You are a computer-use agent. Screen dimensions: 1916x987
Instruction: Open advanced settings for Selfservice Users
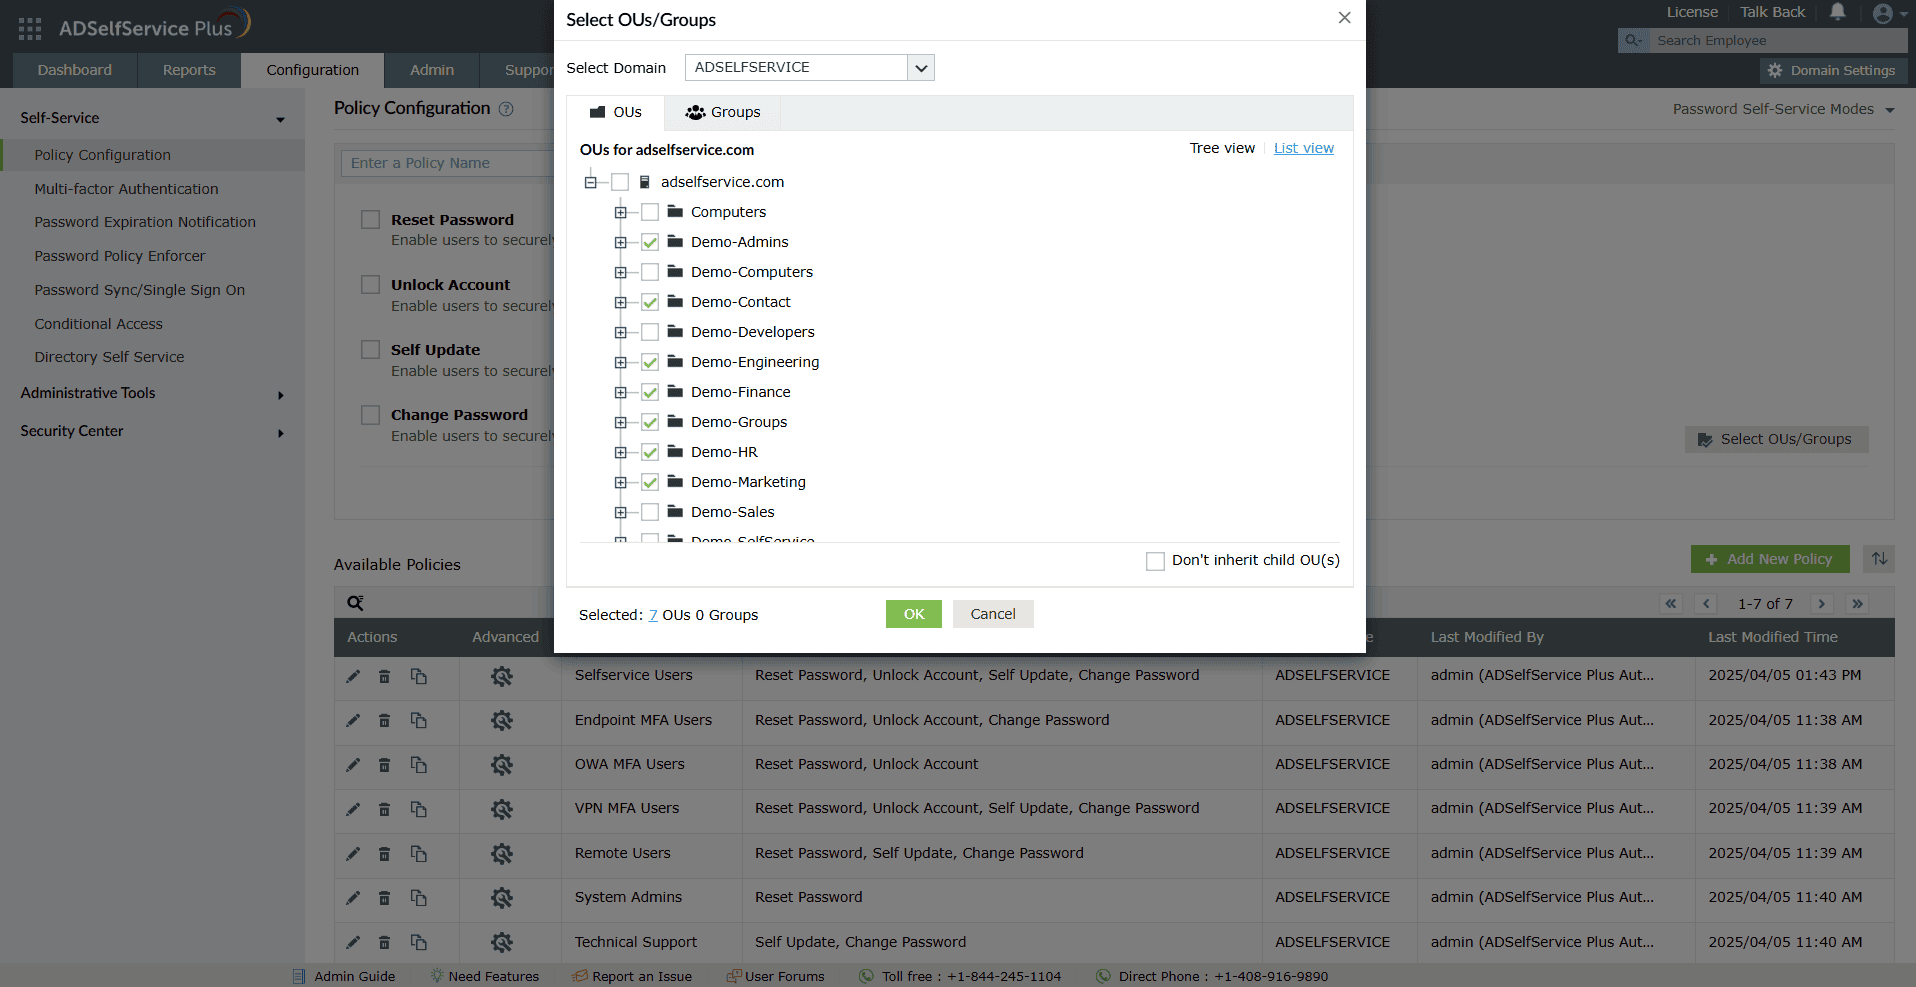coord(502,677)
